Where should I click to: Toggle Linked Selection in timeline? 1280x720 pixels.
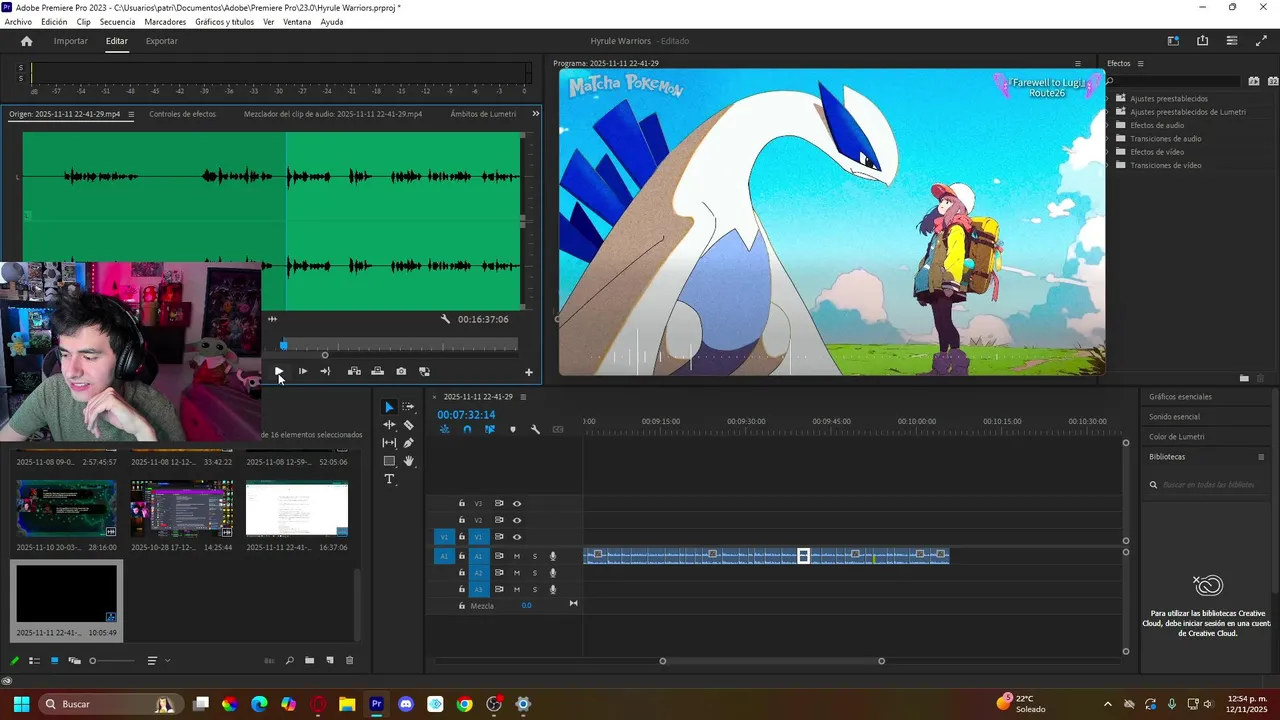point(490,429)
